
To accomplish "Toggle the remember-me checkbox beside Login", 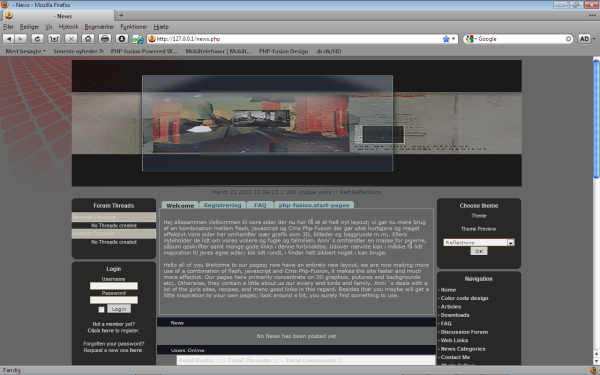I will tap(101, 309).
